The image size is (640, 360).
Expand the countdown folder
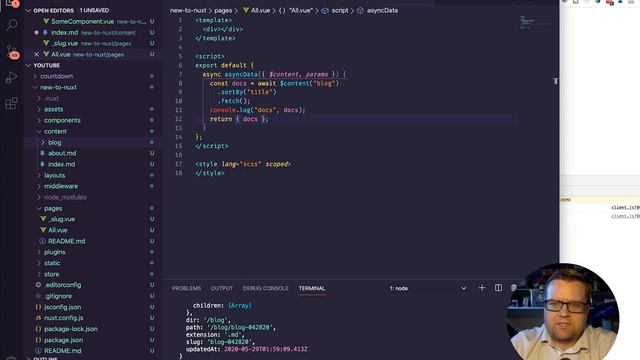click(57, 76)
